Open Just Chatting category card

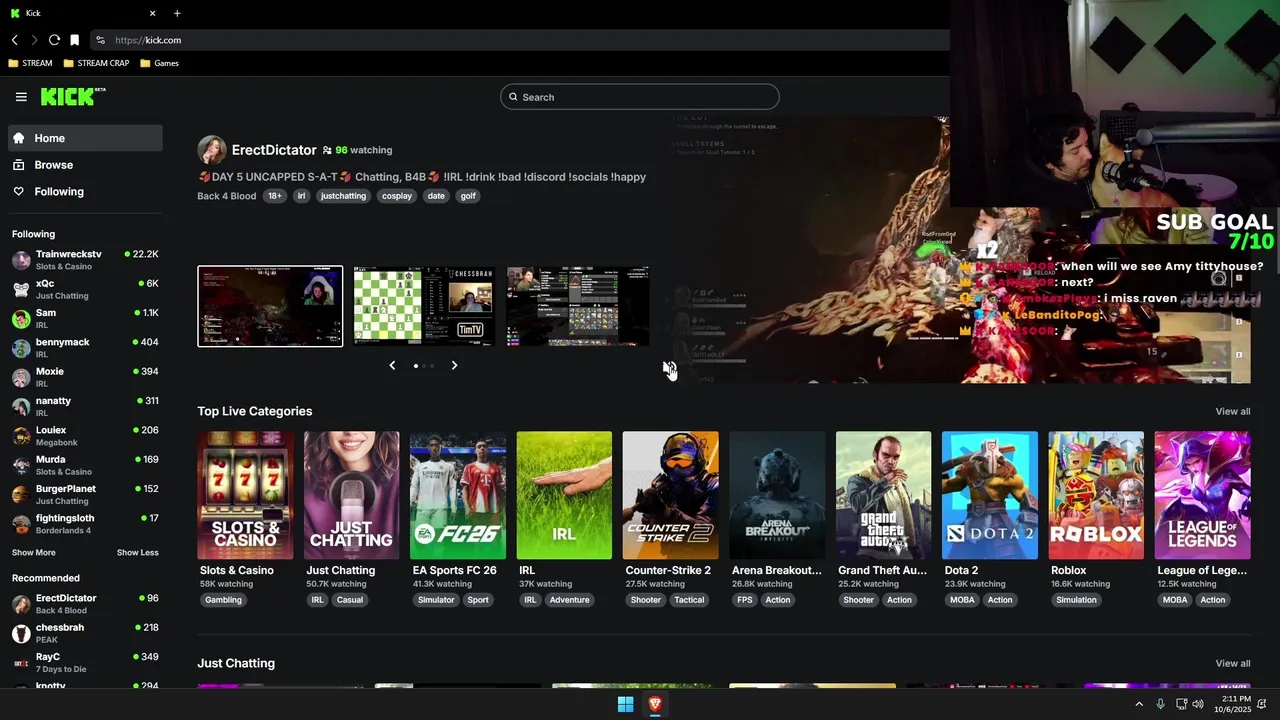pos(352,495)
